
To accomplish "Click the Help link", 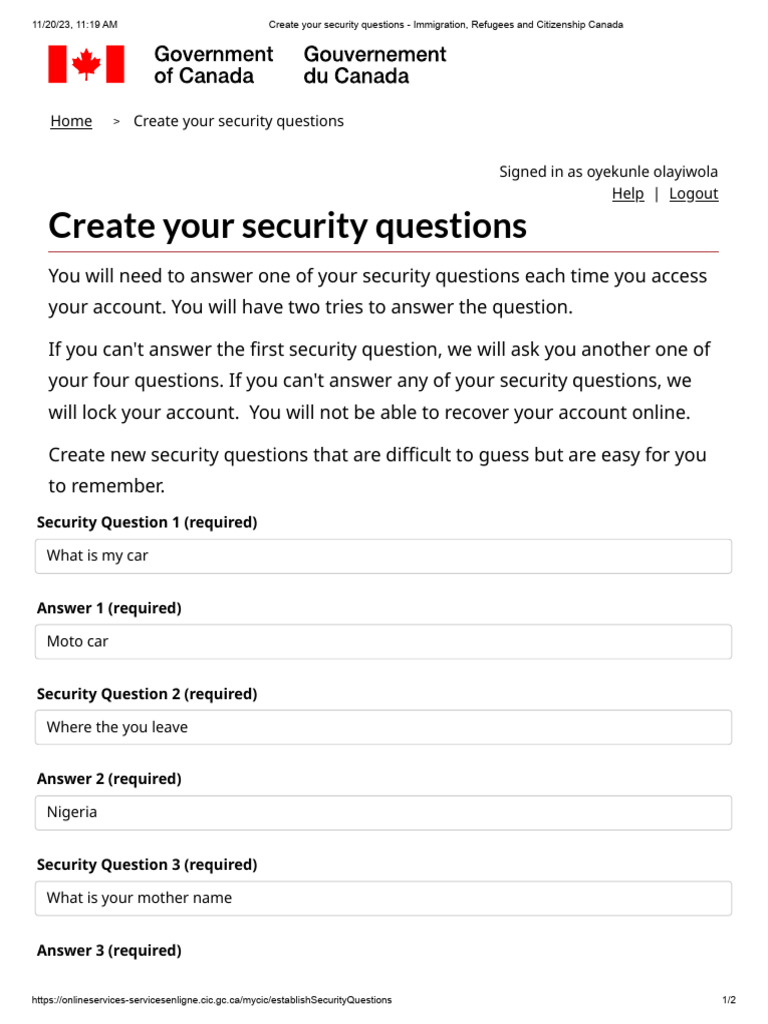I will [627, 194].
